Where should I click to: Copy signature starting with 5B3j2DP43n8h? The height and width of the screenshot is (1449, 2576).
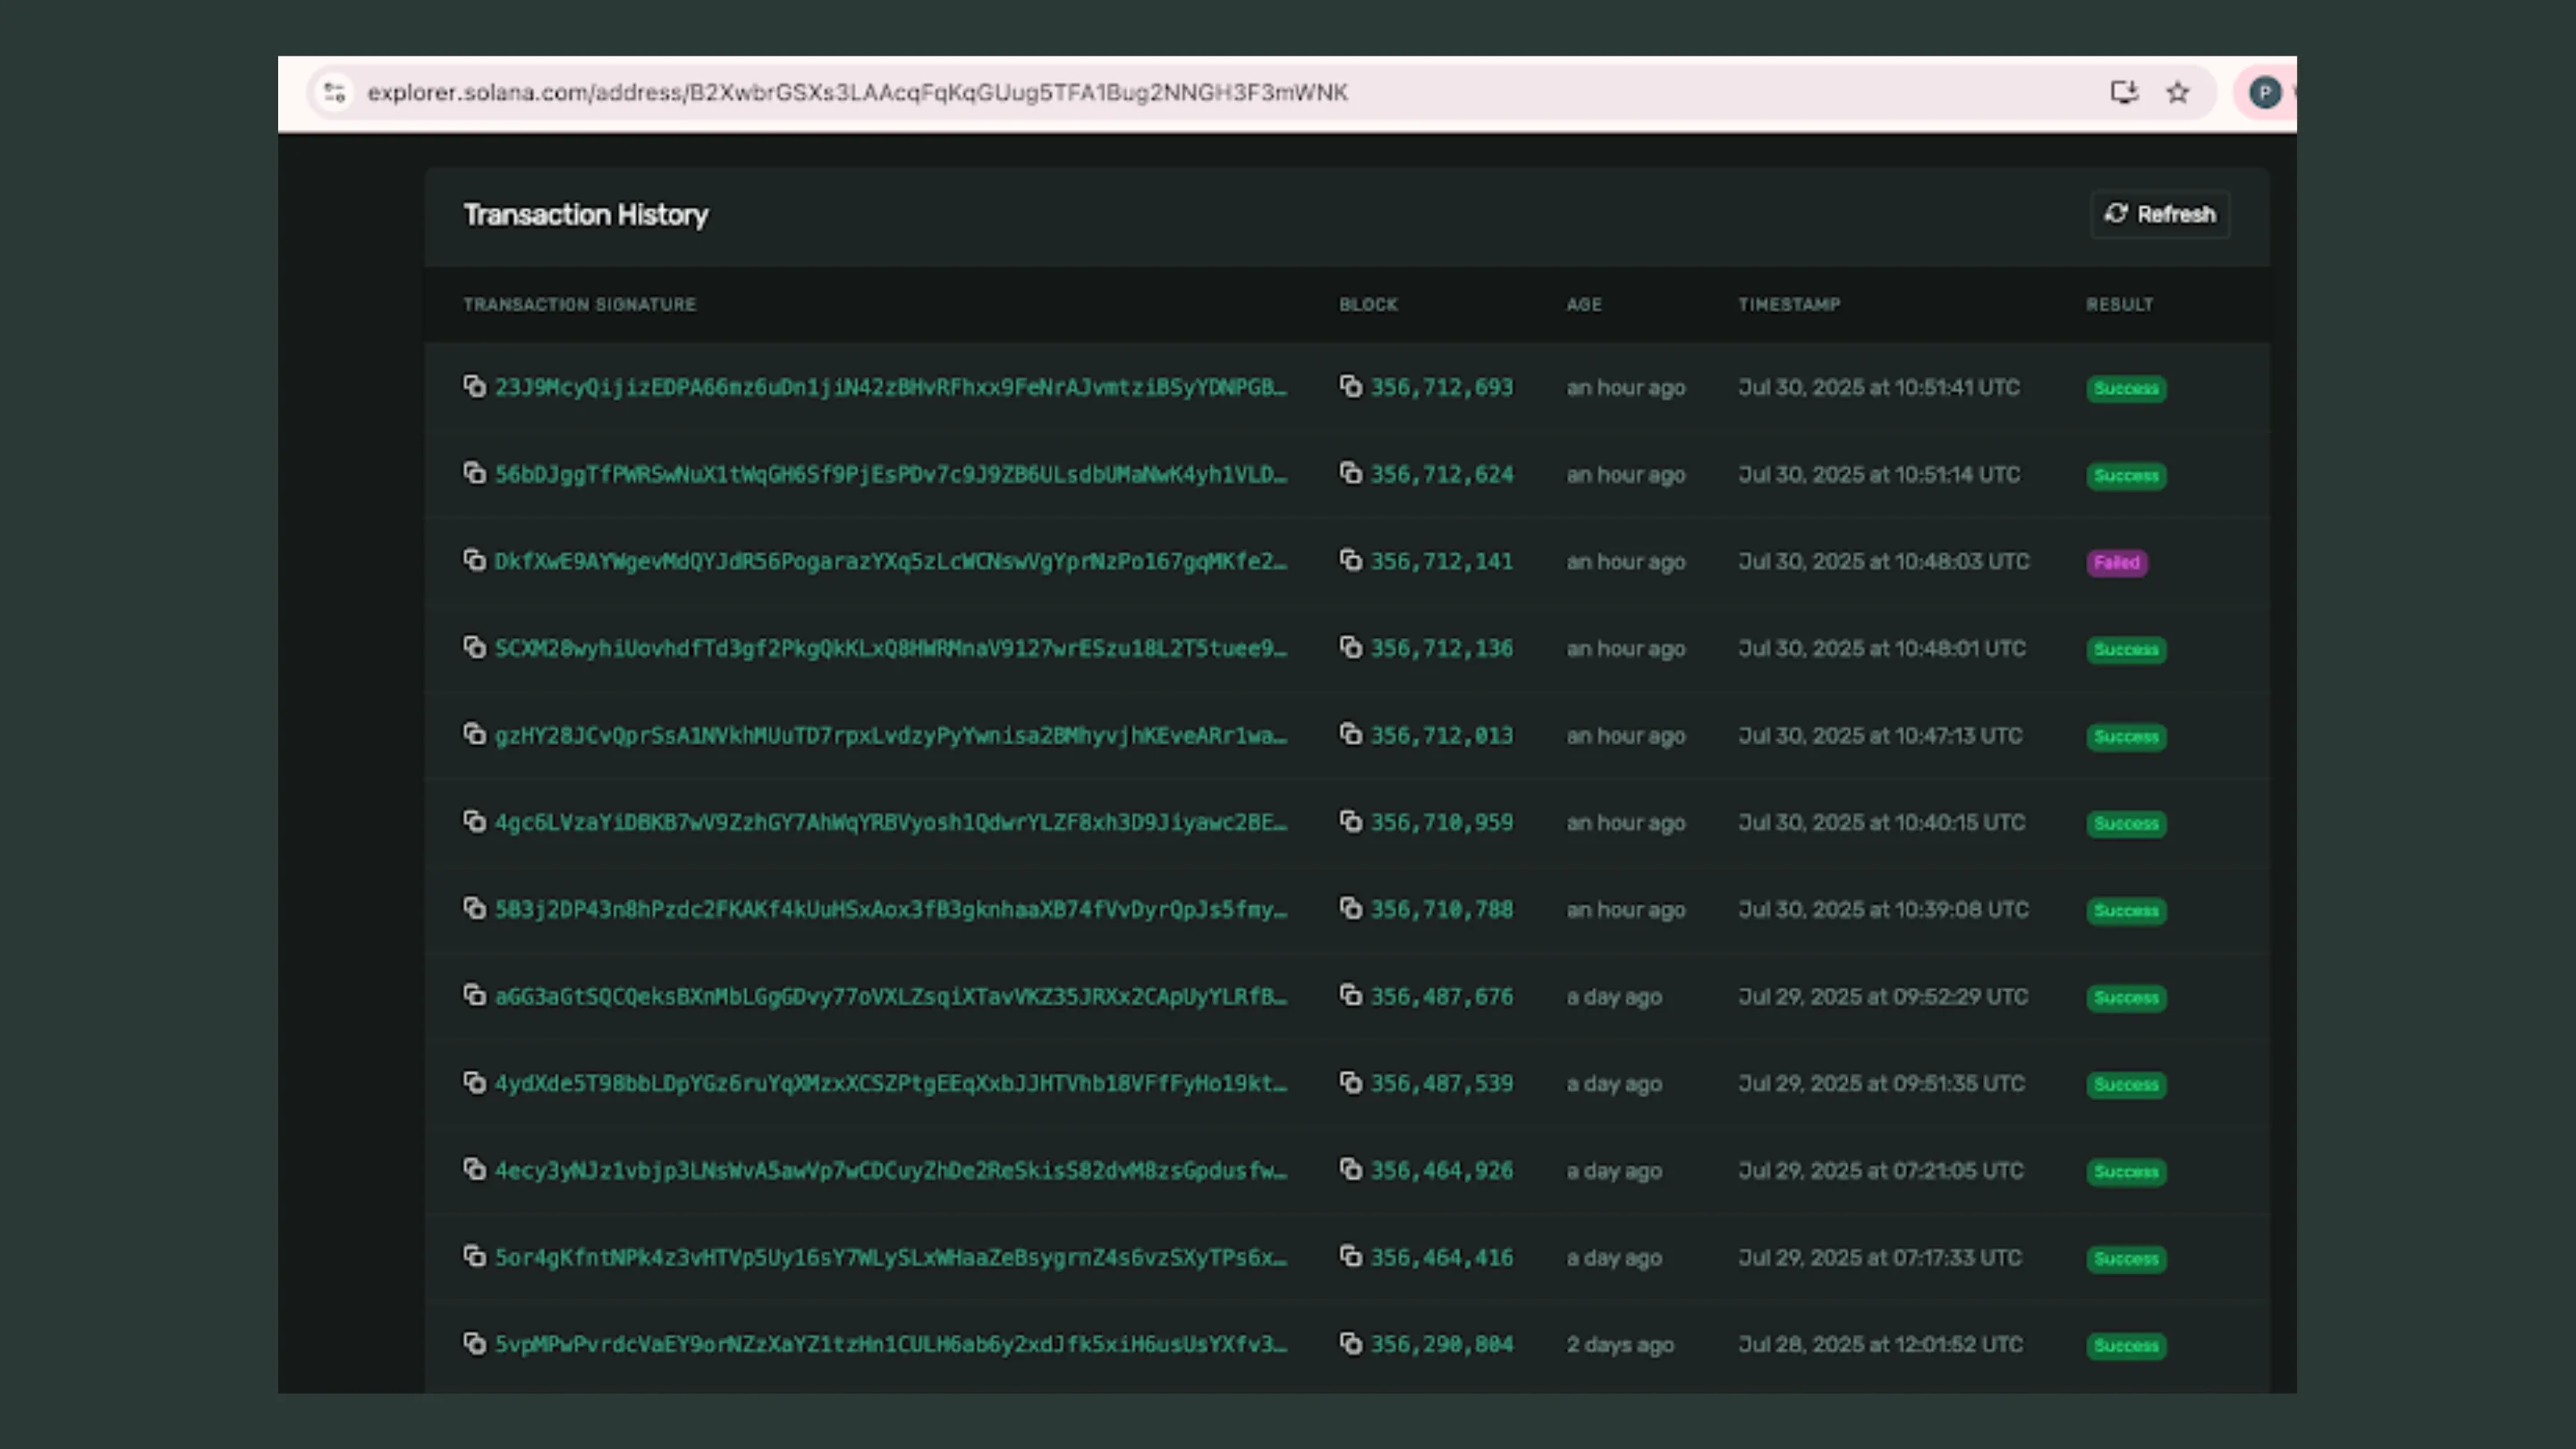click(x=474, y=908)
